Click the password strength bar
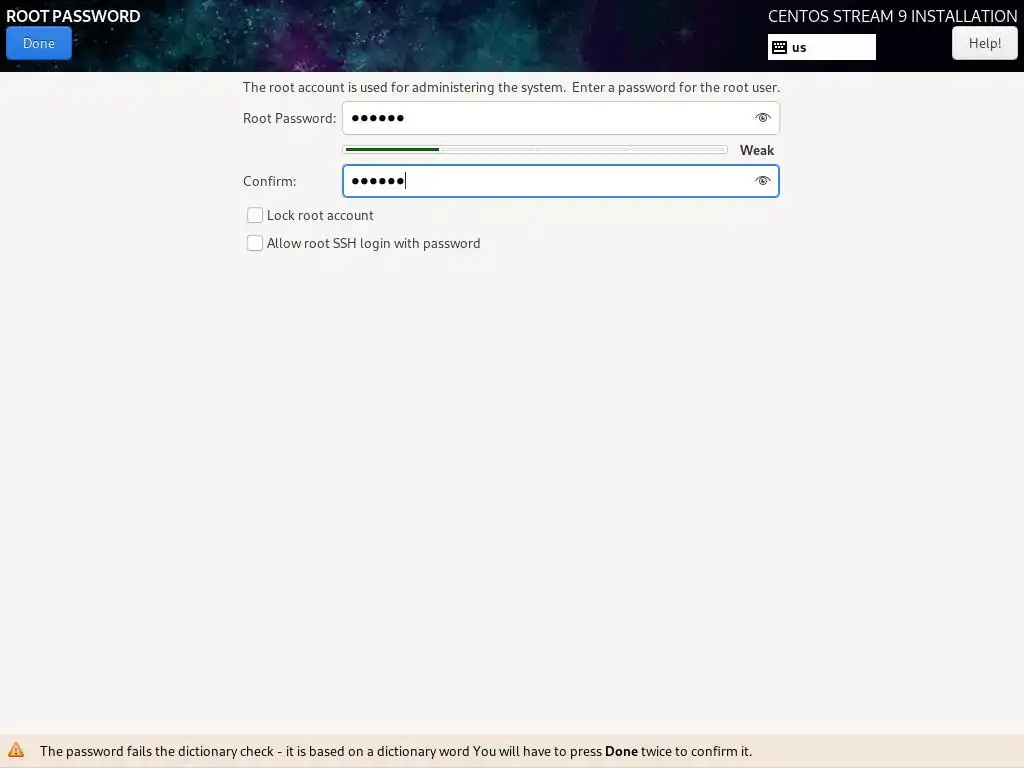The width and height of the screenshot is (1024, 768). [535, 150]
